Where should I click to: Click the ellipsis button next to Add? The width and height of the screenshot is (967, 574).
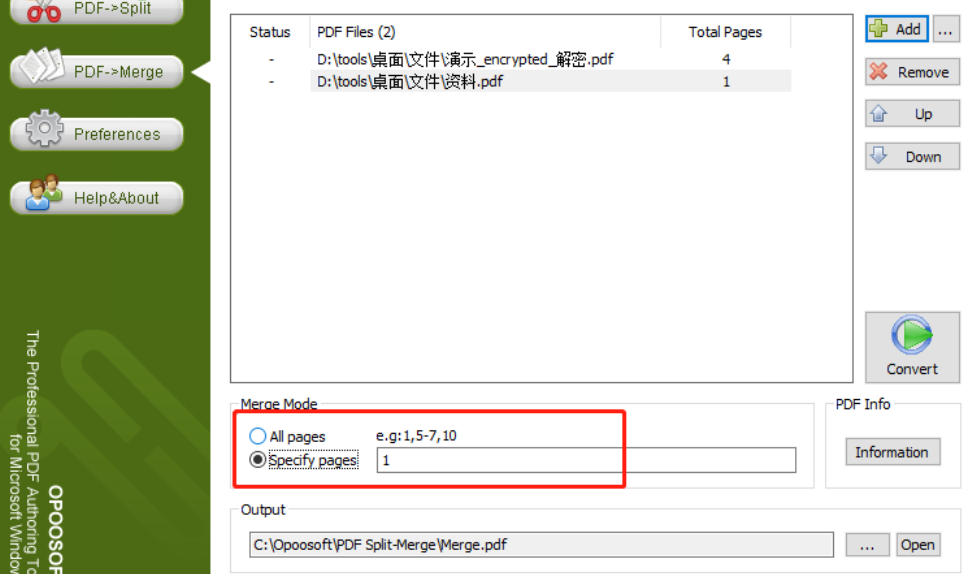(946, 29)
